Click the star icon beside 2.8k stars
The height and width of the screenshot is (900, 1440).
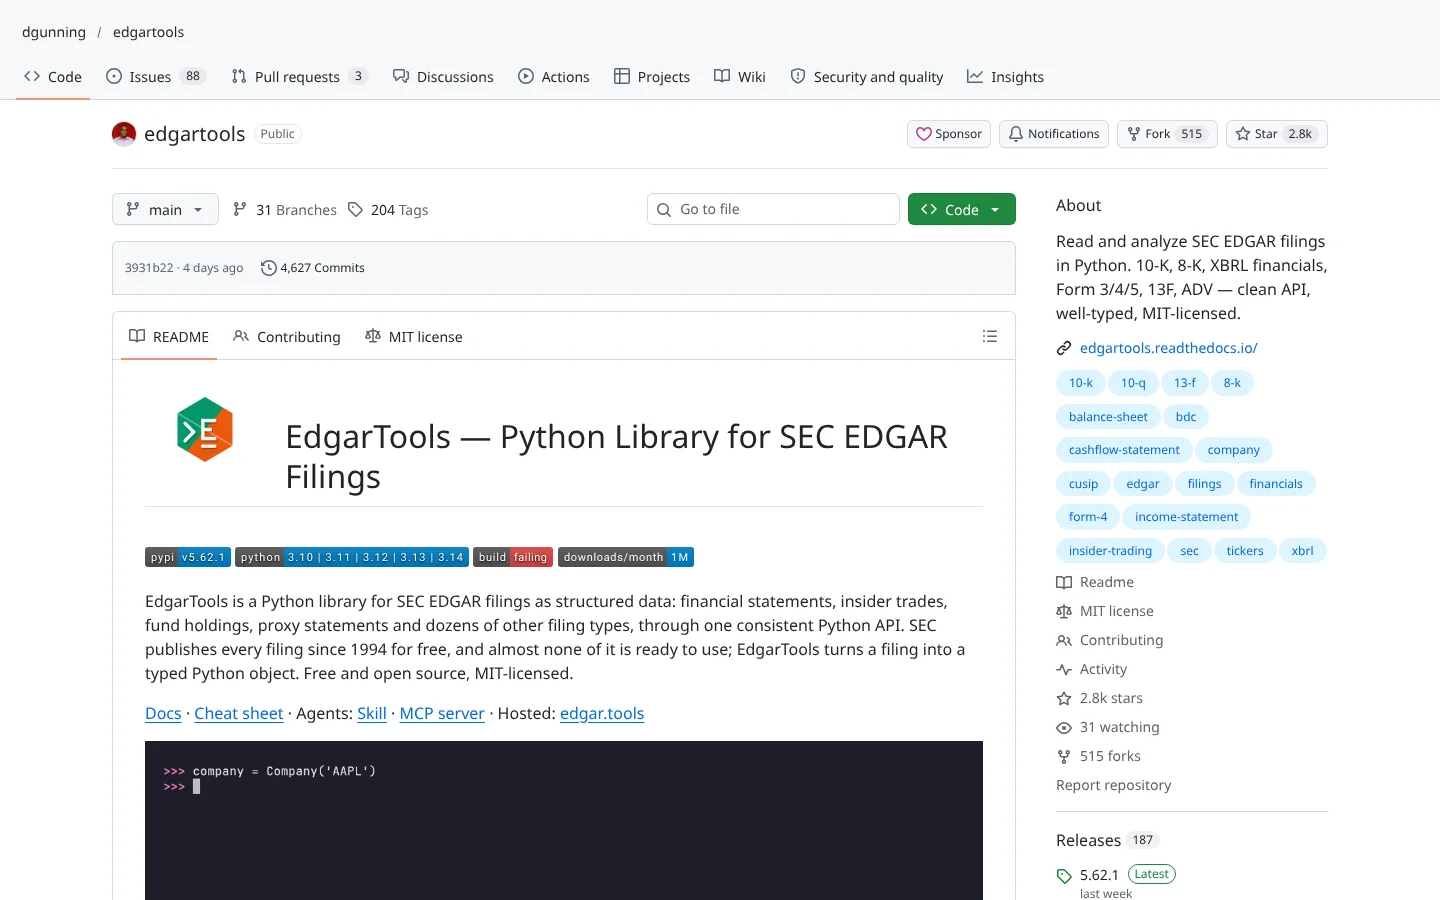[x=1064, y=699]
